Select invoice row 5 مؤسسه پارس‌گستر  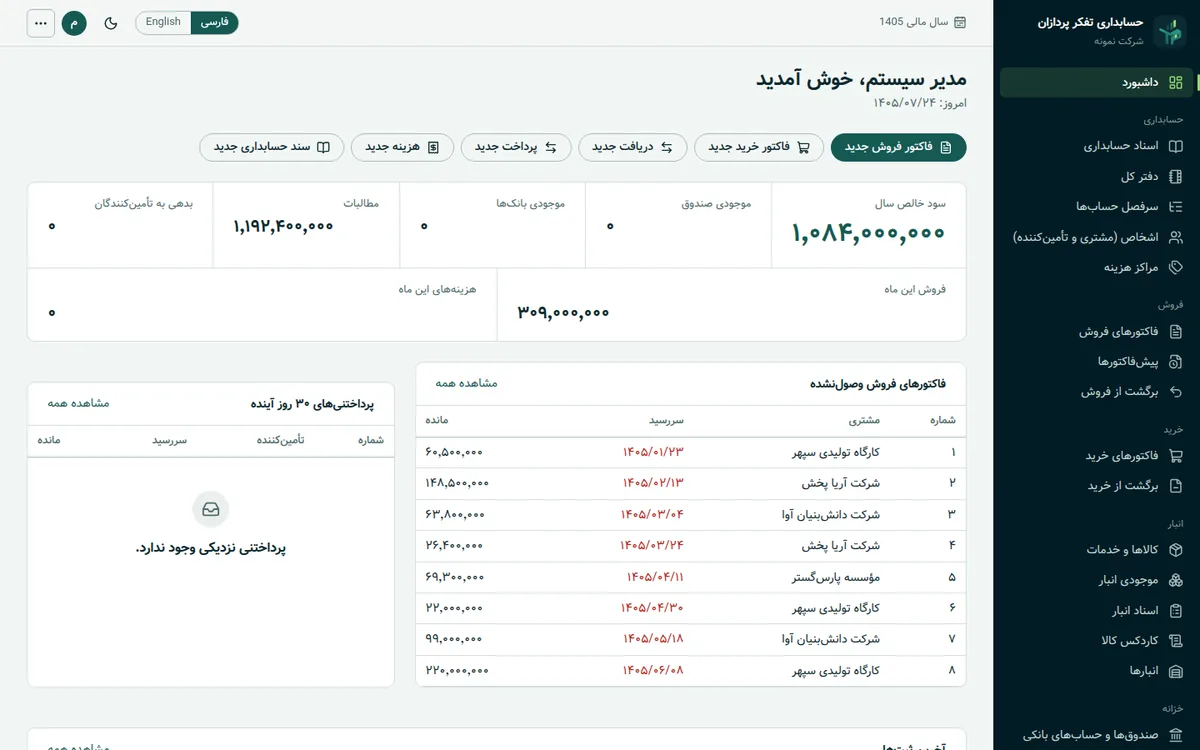pyautogui.click(x=691, y=577)
